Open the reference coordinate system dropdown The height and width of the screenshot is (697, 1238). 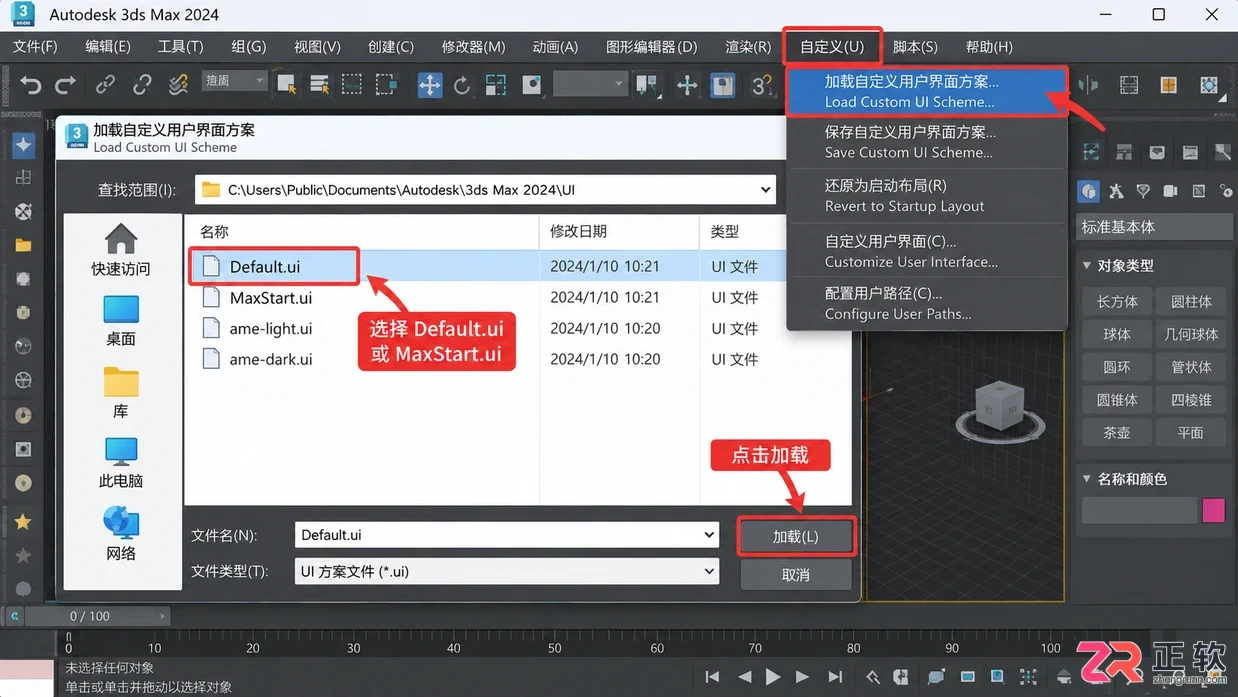coord(589,85)
